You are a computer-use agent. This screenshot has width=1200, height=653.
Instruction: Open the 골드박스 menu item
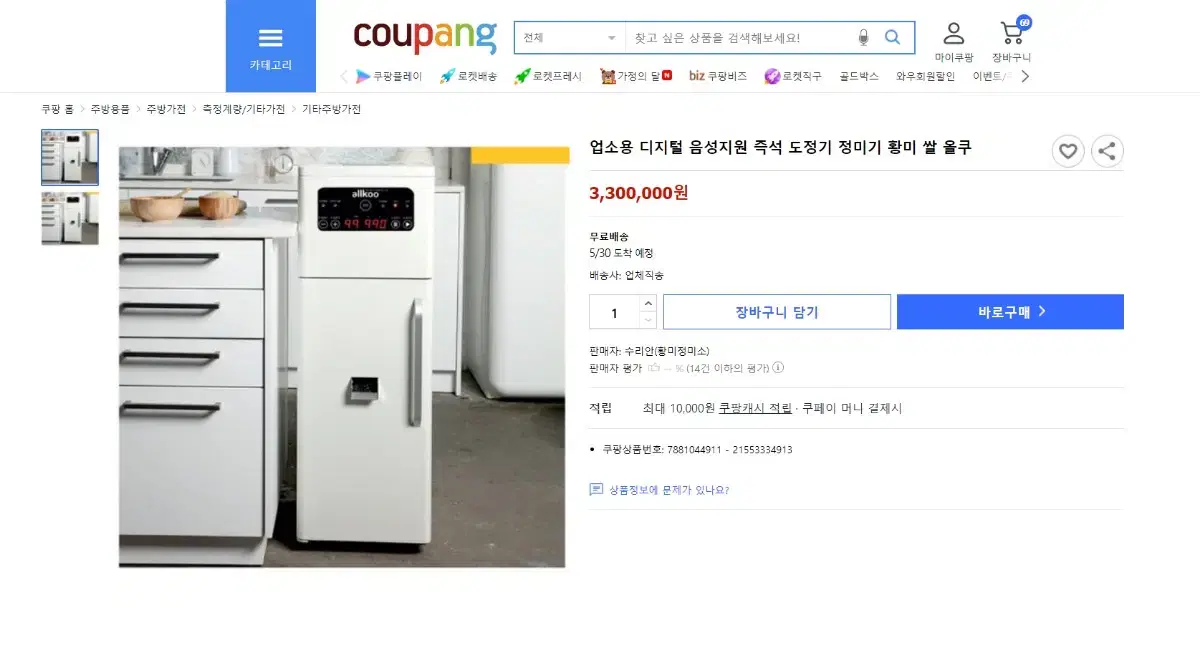click(x=859, y=76)
